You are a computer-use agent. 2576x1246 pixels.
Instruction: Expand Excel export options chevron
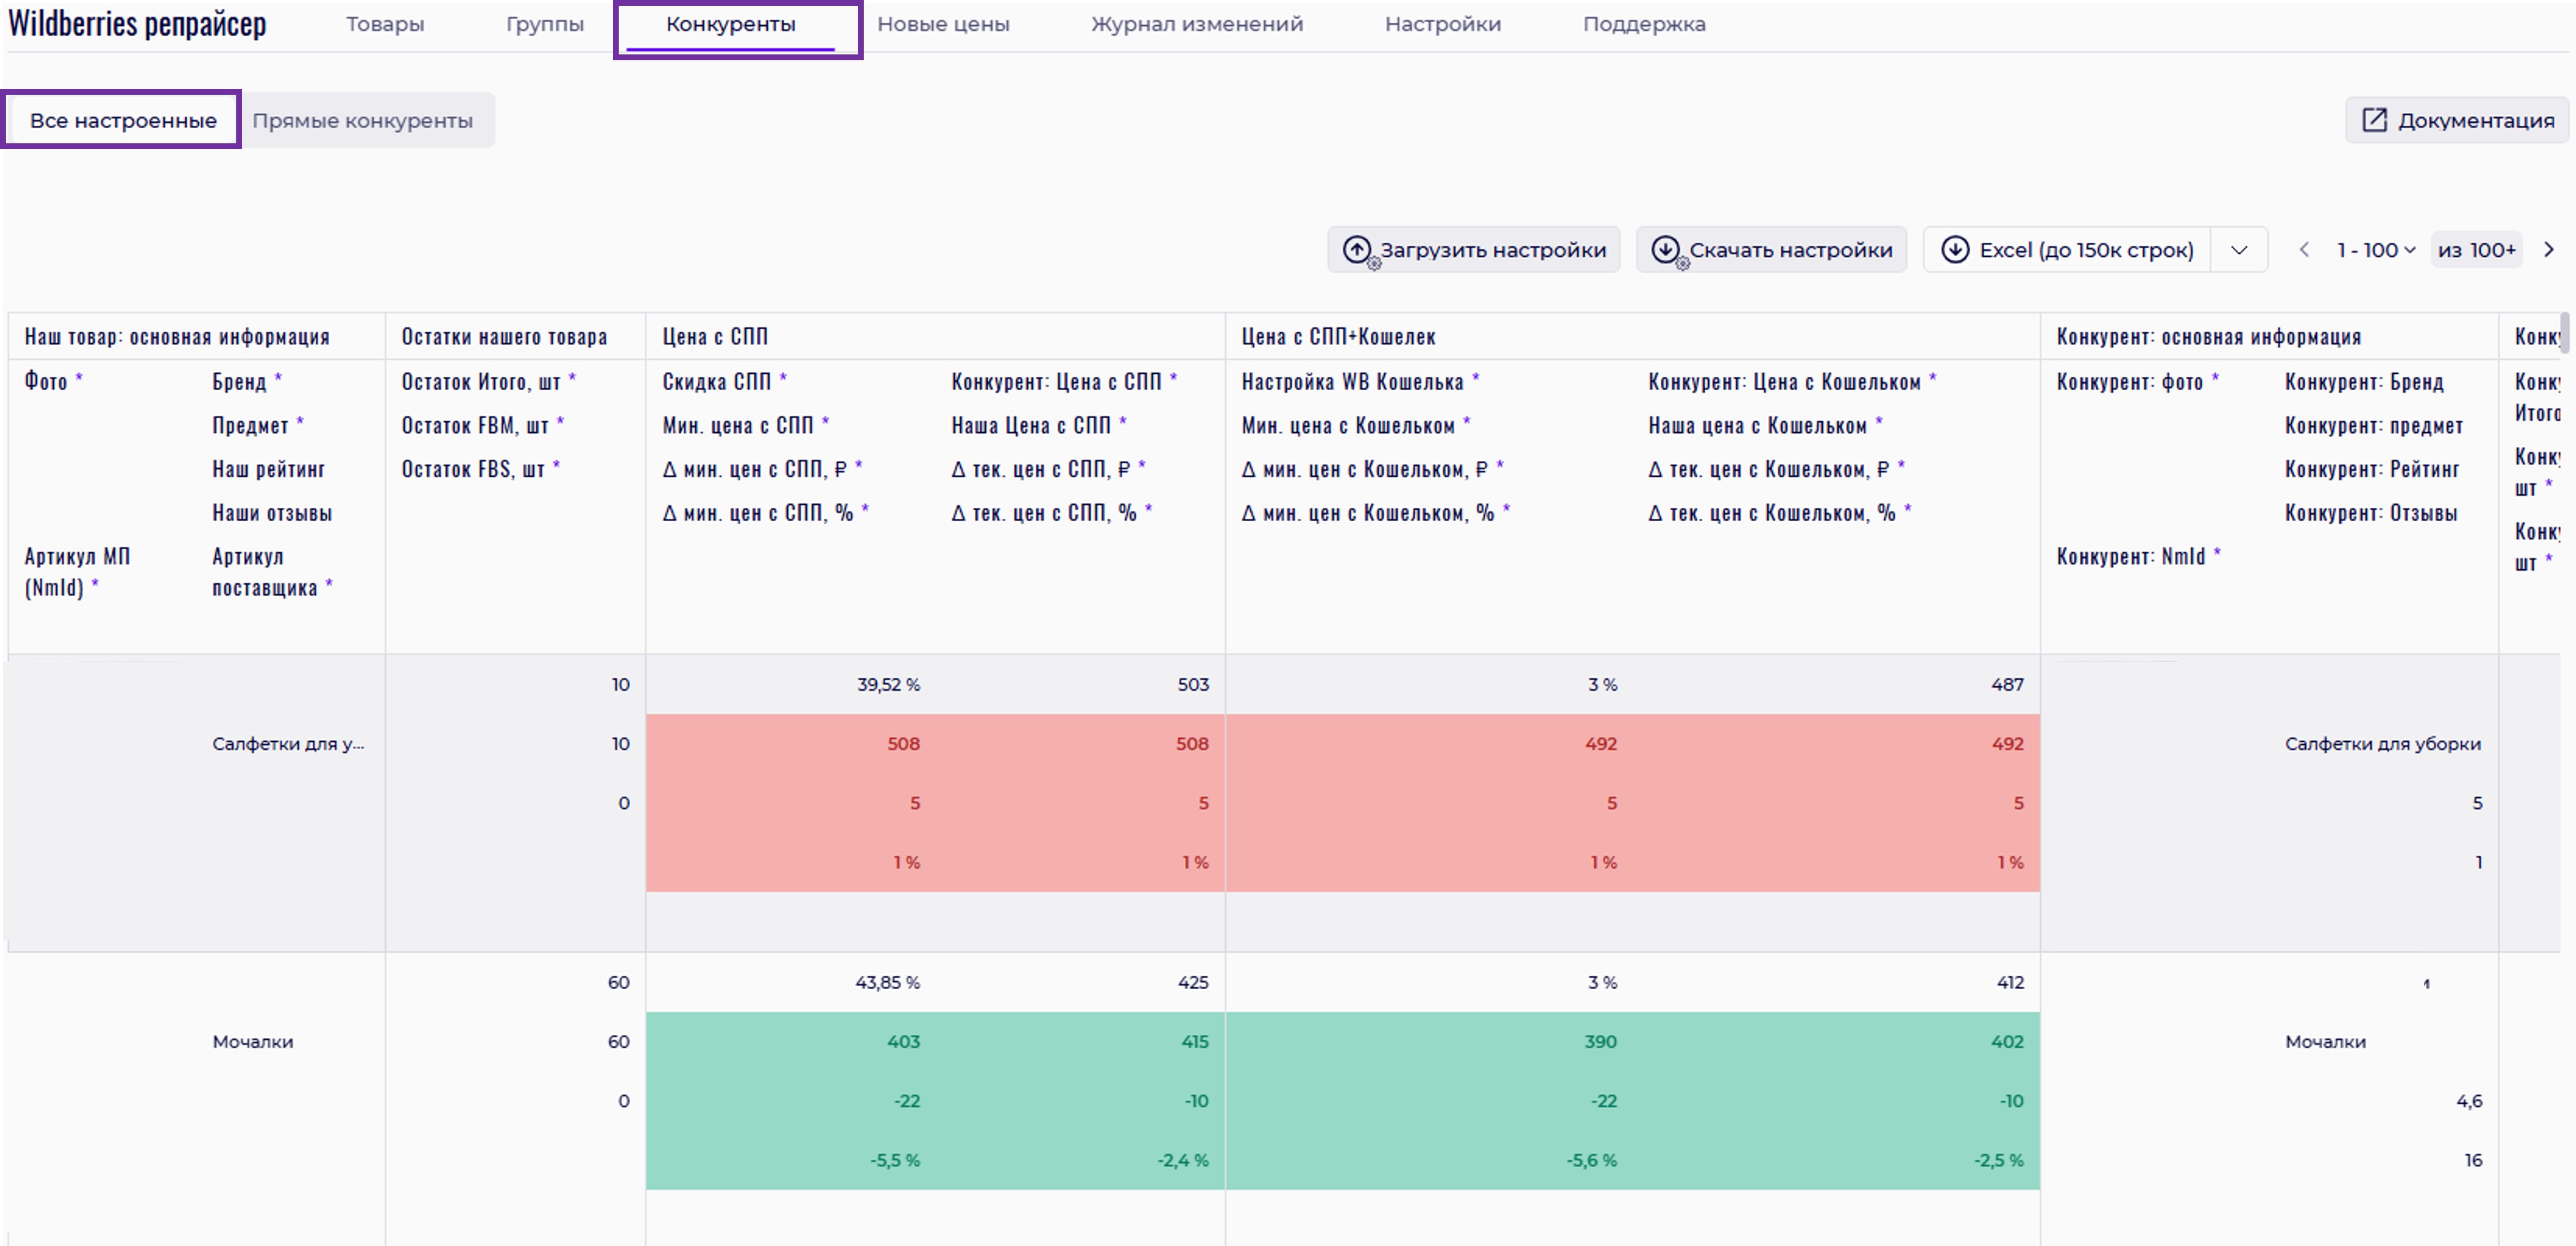2239,250
